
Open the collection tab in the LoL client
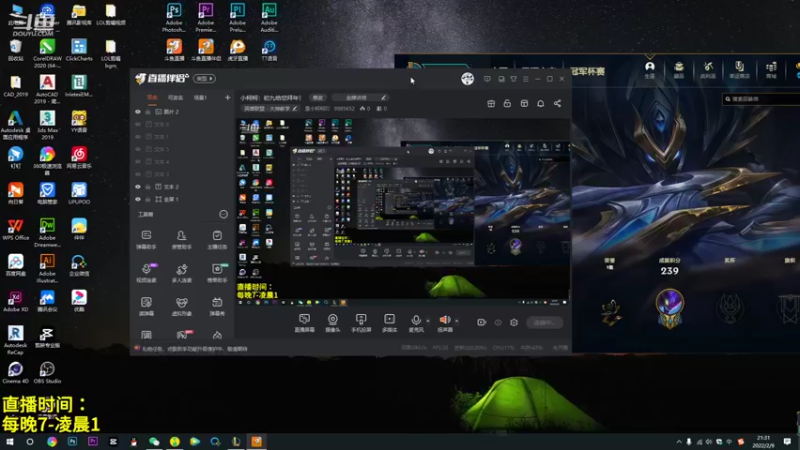pyautogui.click(x=679, y=70)
